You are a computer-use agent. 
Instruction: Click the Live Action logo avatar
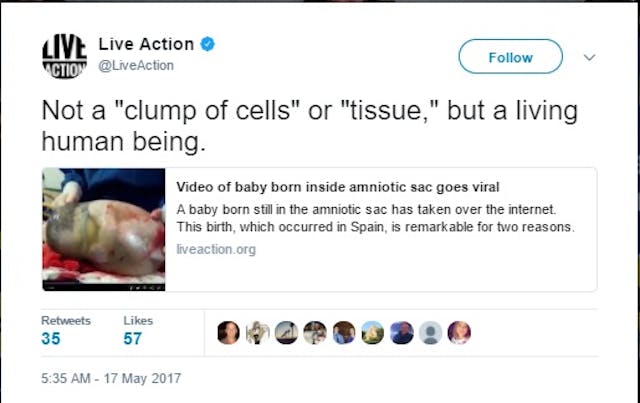tap(64, 56)
